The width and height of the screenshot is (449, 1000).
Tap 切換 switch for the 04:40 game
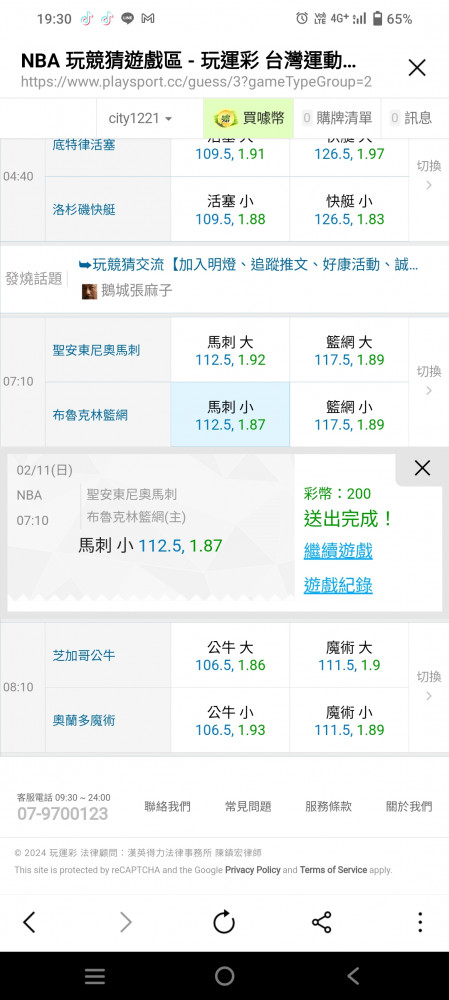pos(429,175)
